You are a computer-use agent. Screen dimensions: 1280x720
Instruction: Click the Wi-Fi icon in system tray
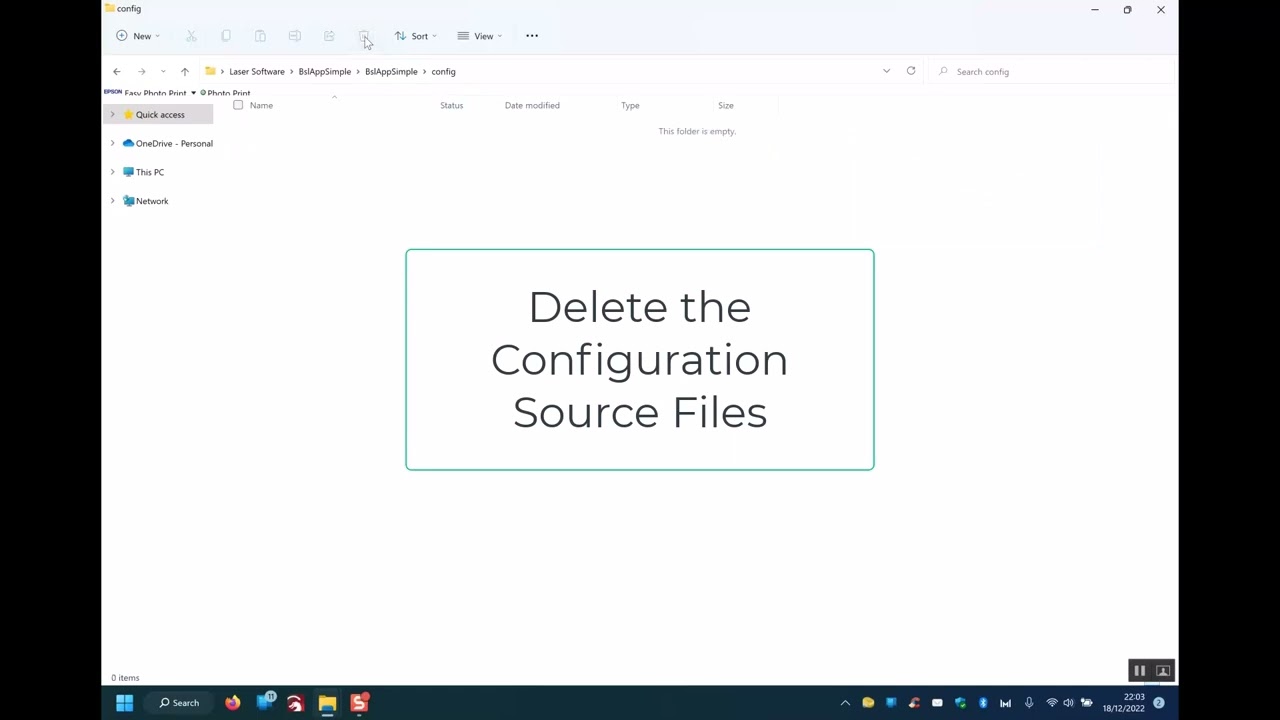click(1051, 703)
